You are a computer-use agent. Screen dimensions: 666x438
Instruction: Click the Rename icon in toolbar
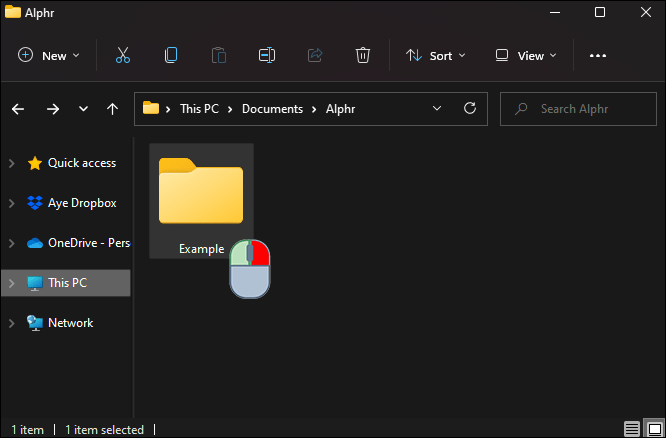click(267, 55)
